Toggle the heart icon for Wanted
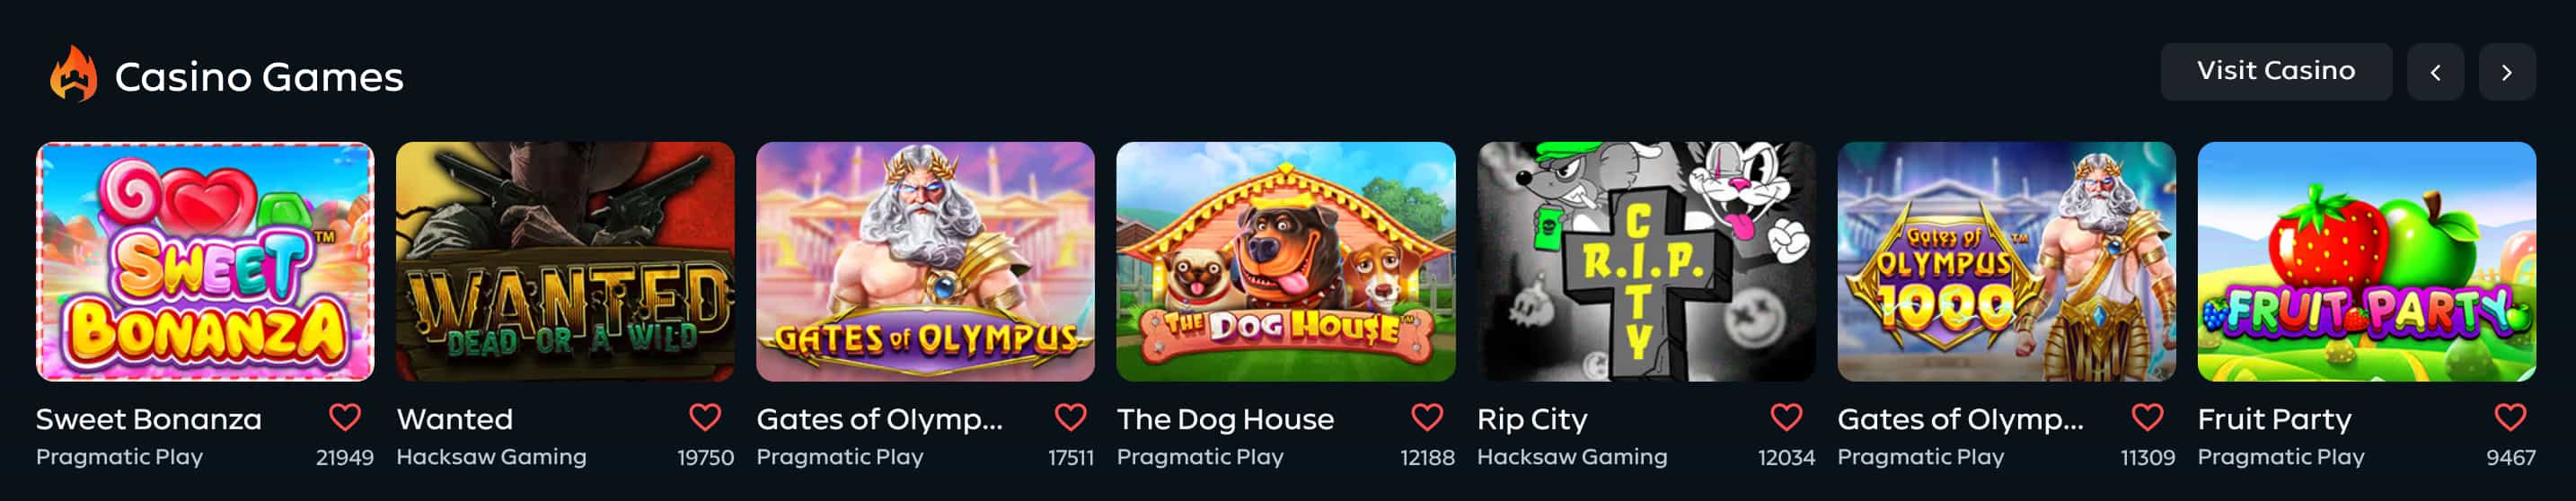The image size is (2576, 501). point(705,417)
